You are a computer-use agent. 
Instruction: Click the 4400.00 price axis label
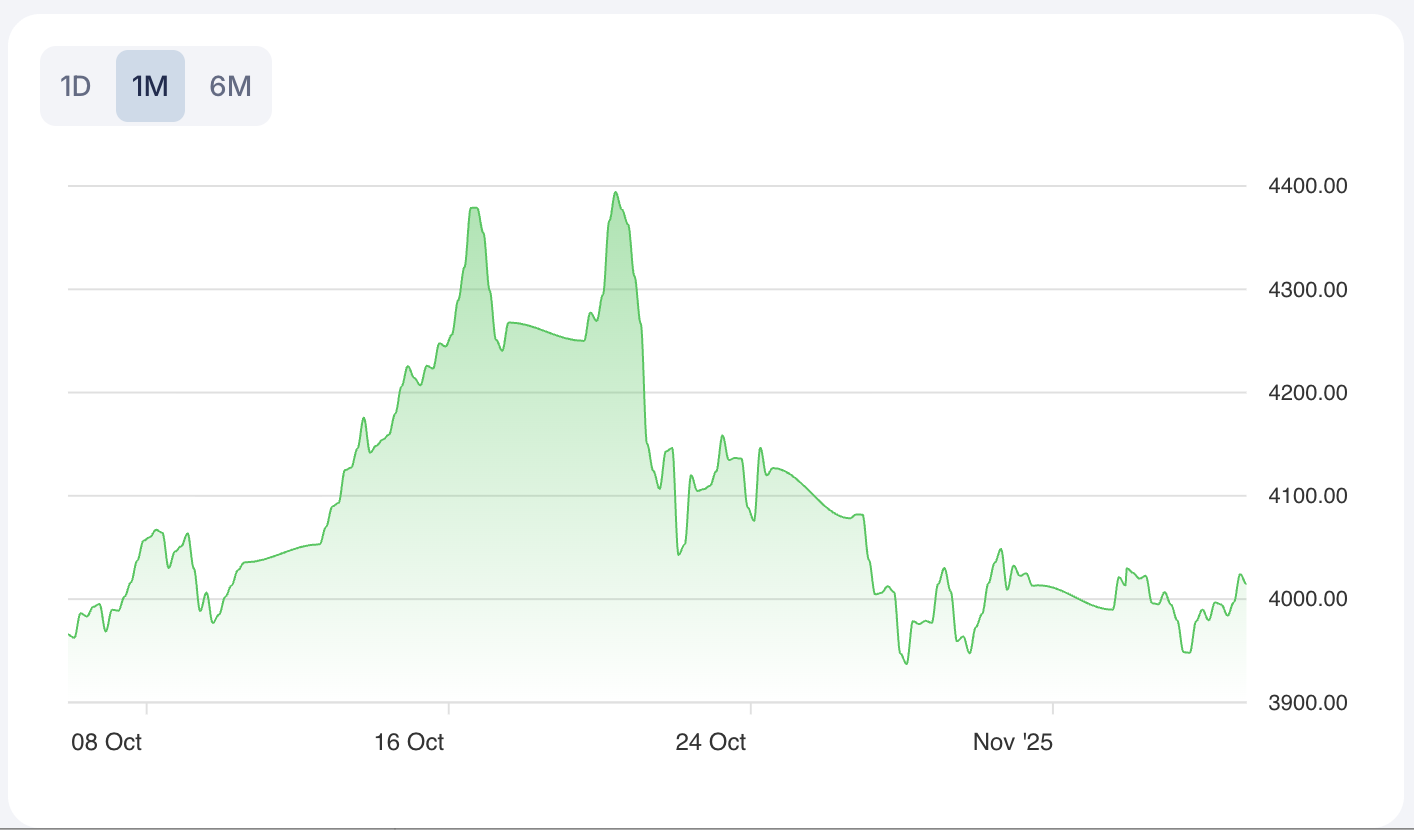coord(1307,186)
